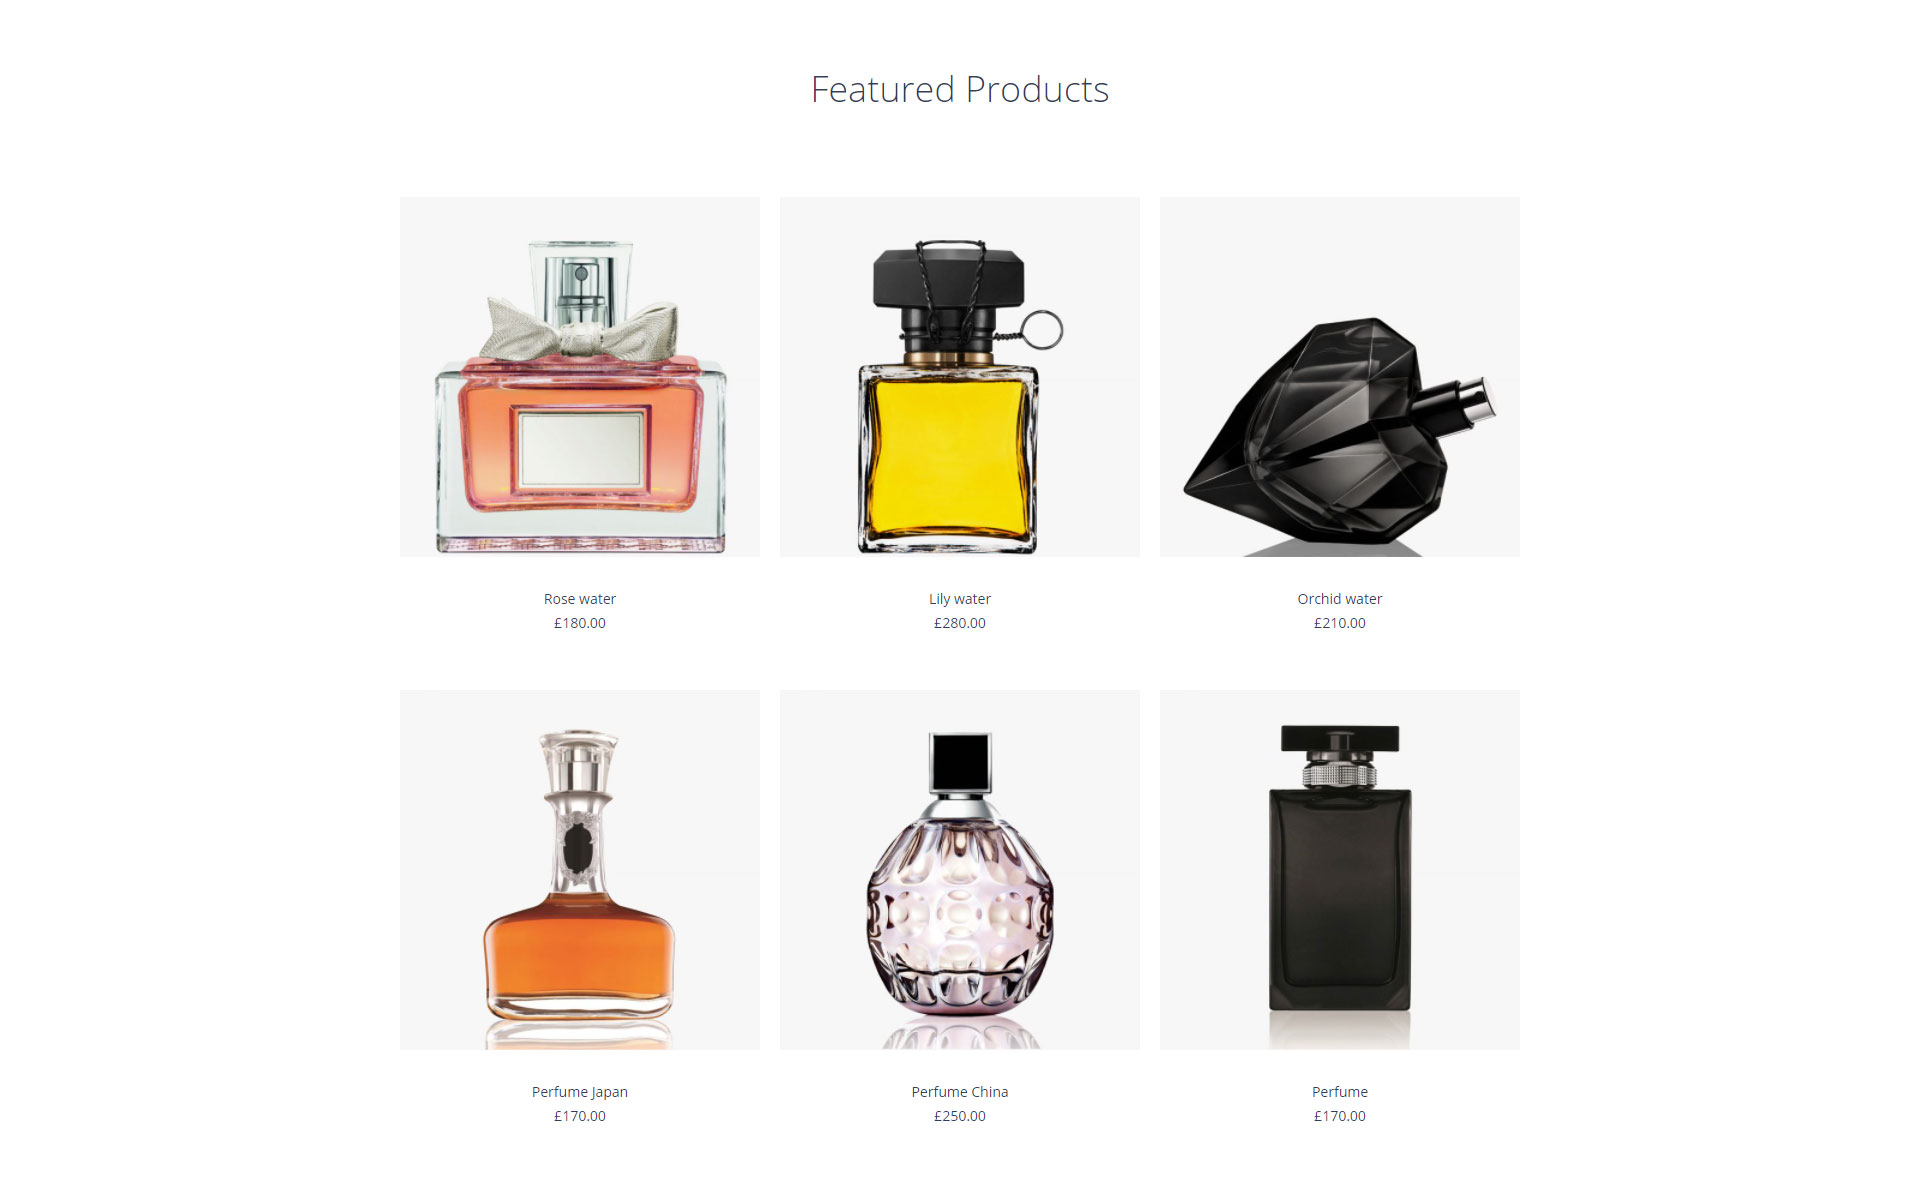
Task: Open the Perfume Japan amber bottle image
Action: [x=580, y=869]
